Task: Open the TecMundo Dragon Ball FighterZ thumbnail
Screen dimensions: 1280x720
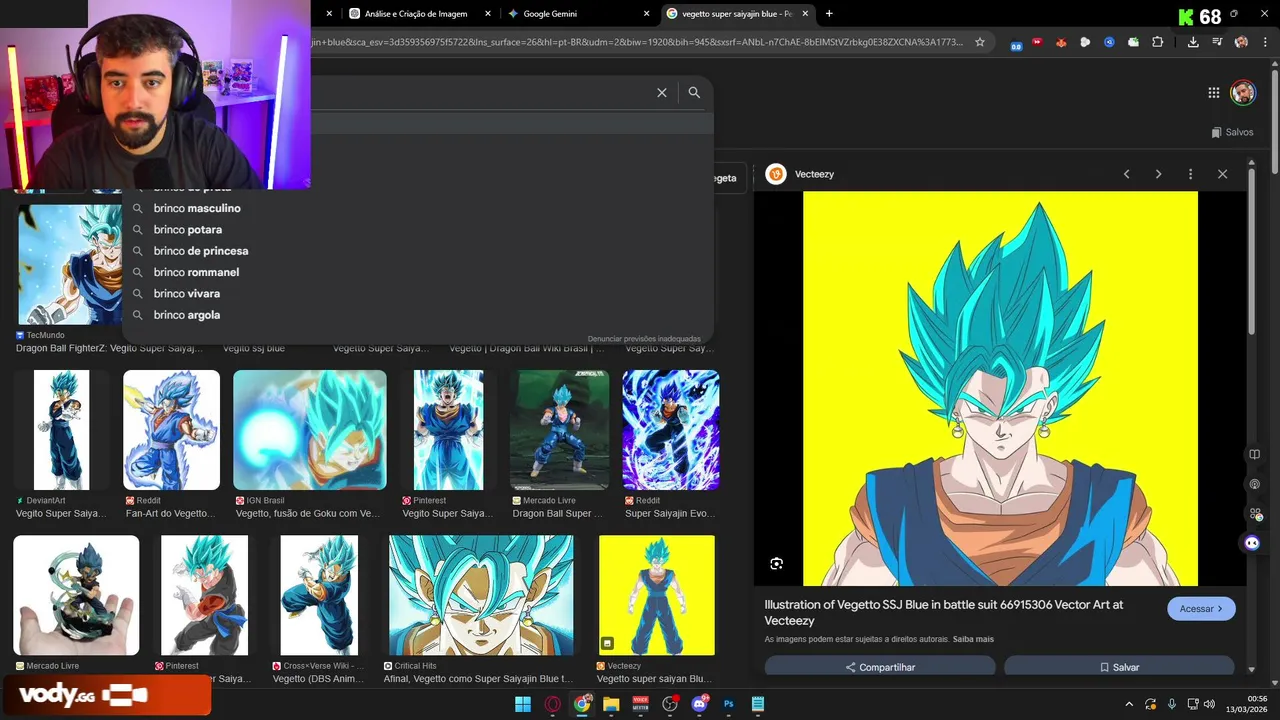Action: click(68, 265)
